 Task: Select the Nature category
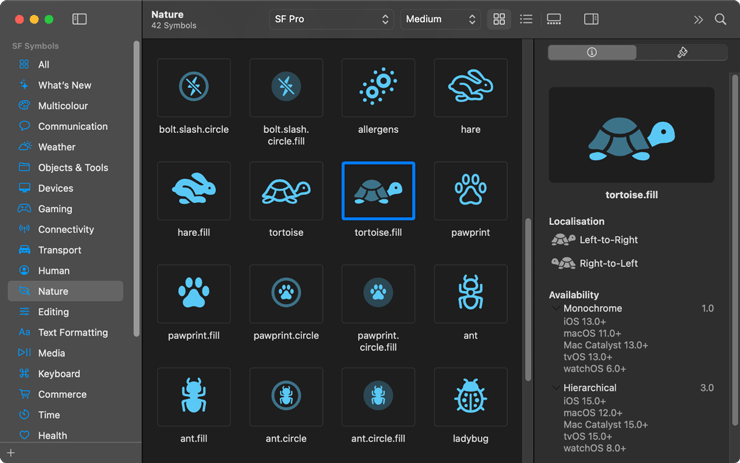click(x=66, y=291)
